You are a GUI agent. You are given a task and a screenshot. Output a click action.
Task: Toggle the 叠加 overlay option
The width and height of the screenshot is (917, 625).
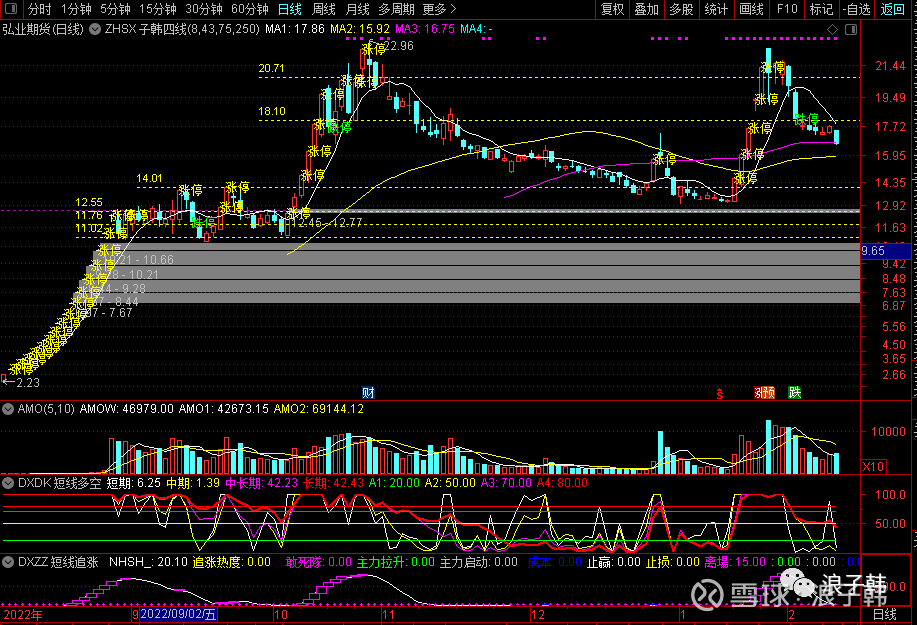tap(646, 9)
